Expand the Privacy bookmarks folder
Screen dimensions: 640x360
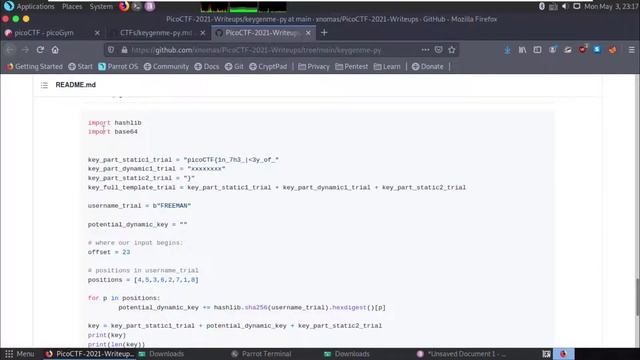coord(313,67)
